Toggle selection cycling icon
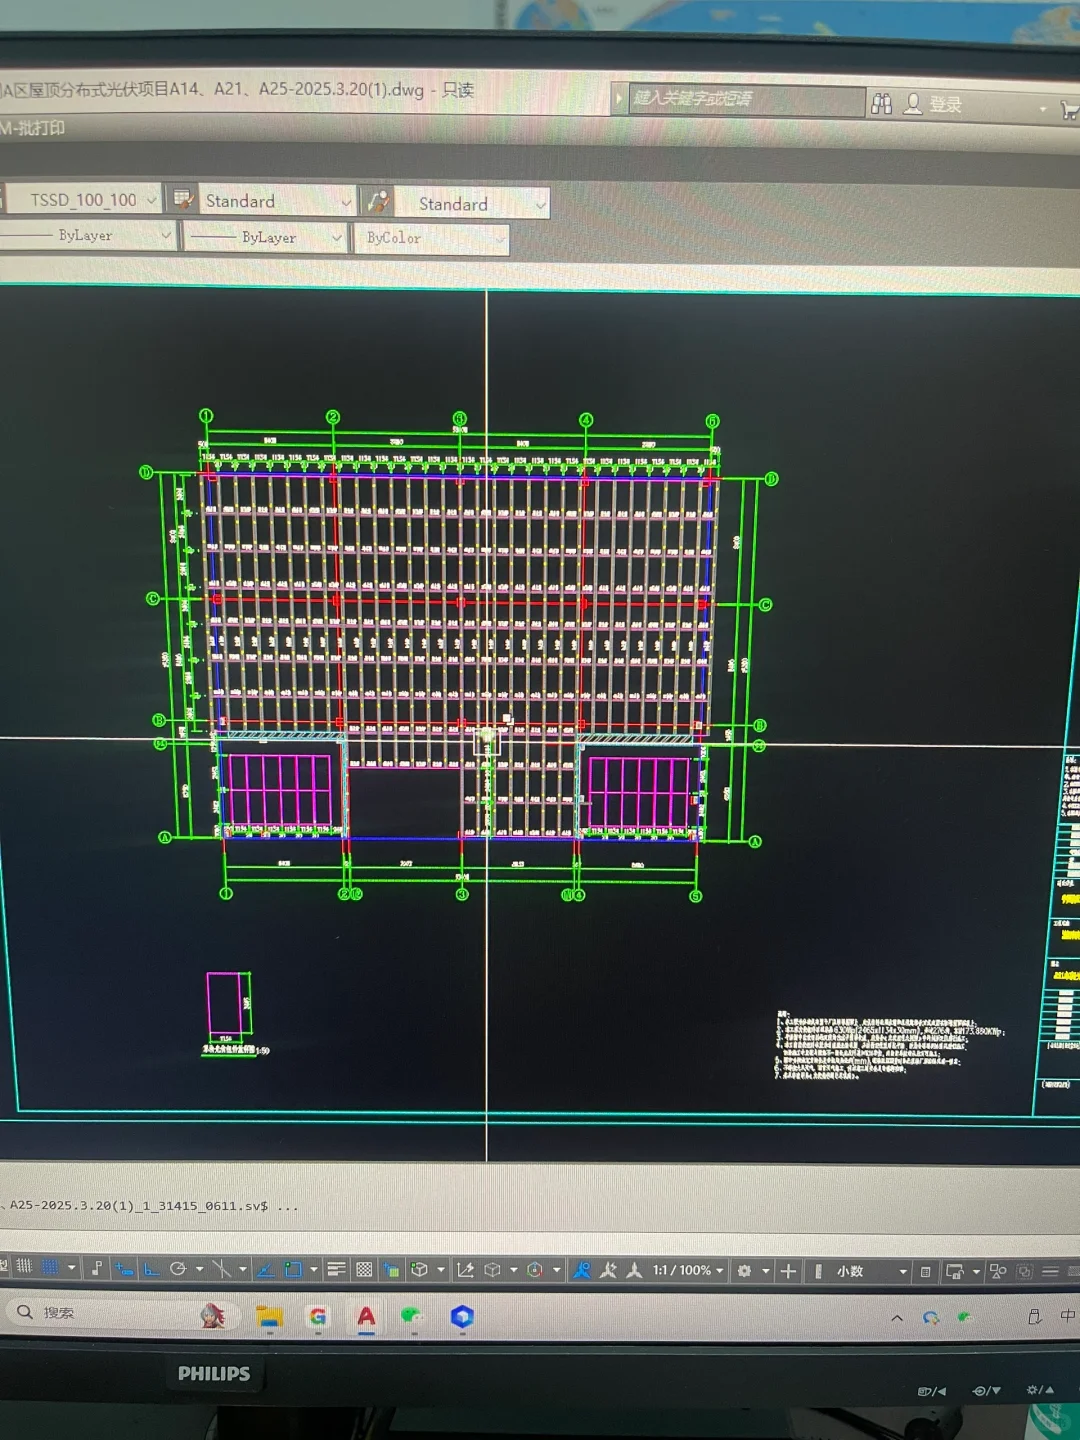Screen dimensions: 1080x1440 coord(391,1270)
